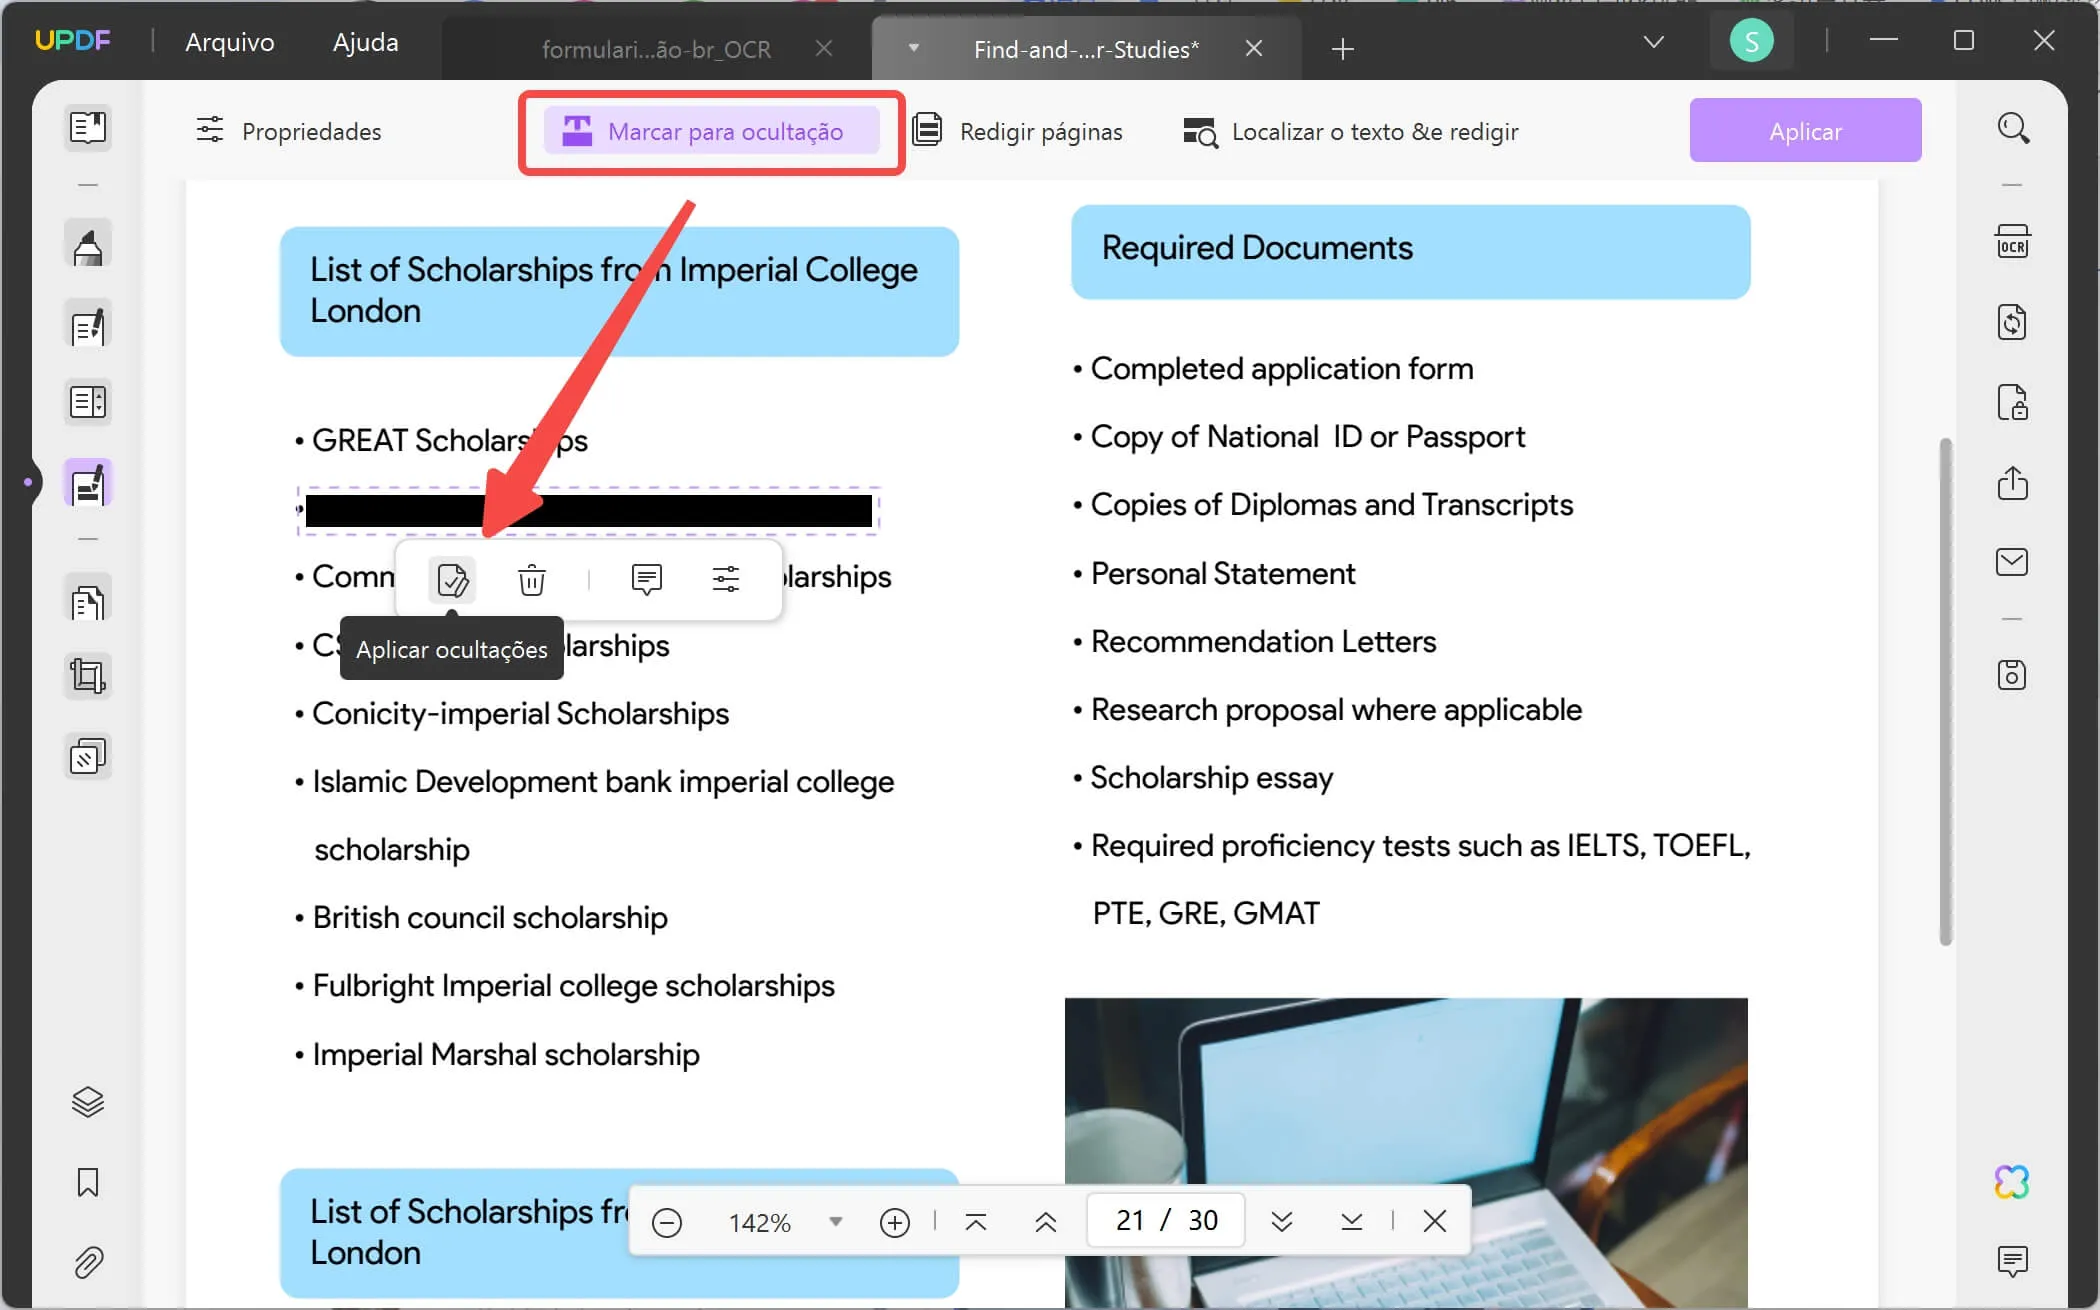Select the highlighter Comment tool
The width and height of the screenshot is (2100, 1310).
click(x=88, y=246)
